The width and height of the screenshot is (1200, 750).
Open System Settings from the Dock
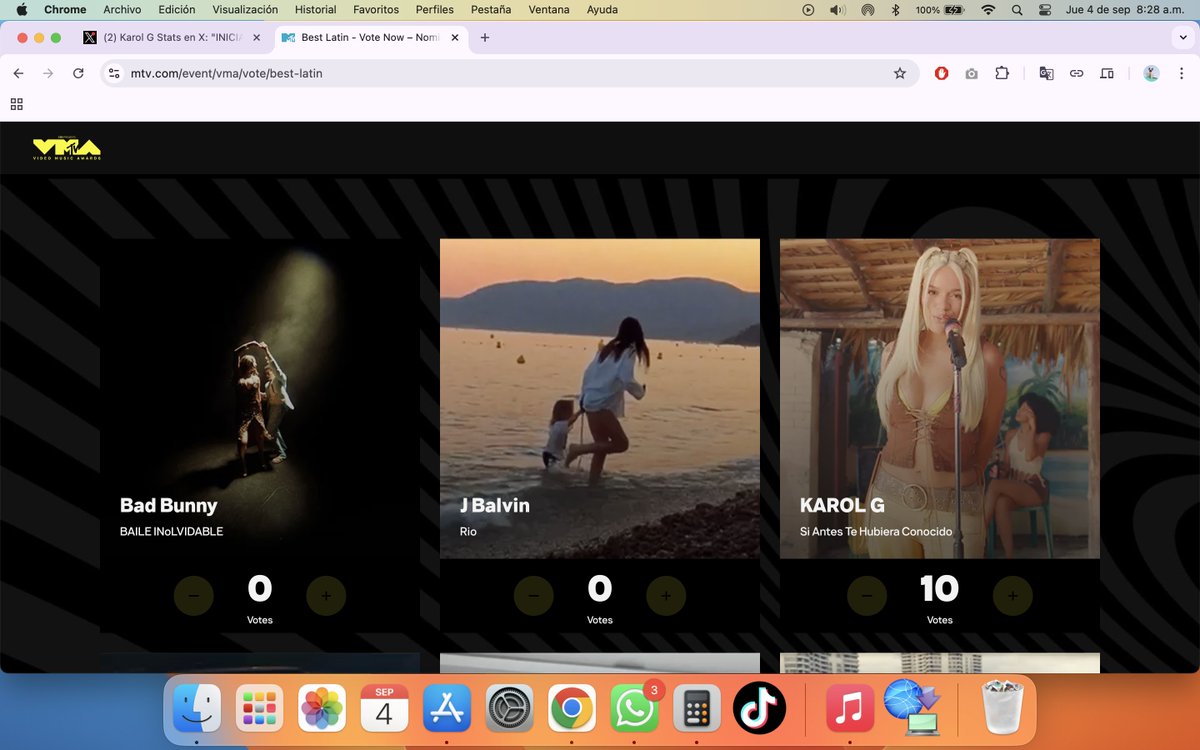(510, 709)
